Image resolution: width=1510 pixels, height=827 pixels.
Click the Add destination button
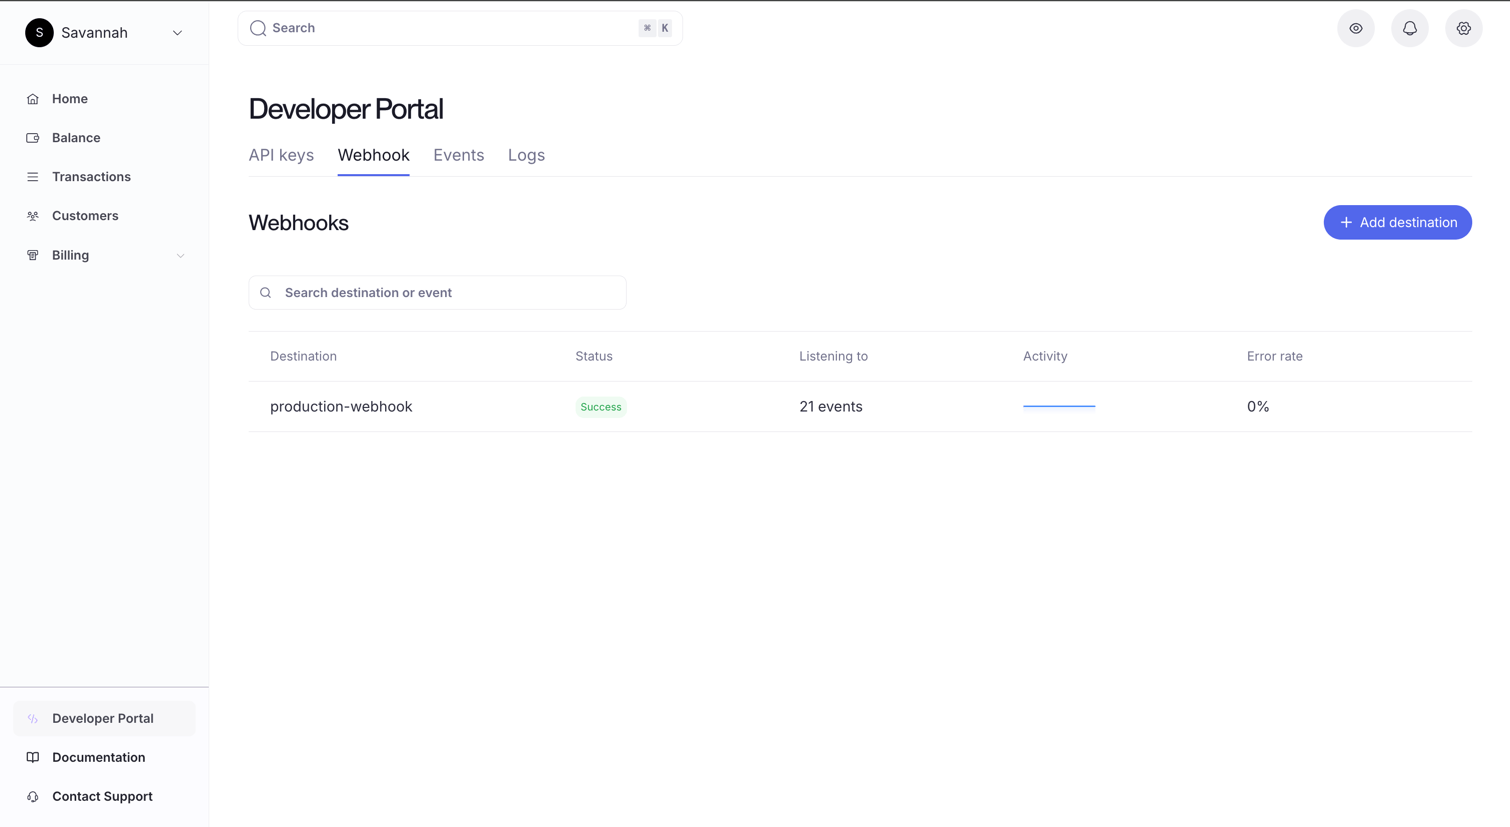[1397, 222]
